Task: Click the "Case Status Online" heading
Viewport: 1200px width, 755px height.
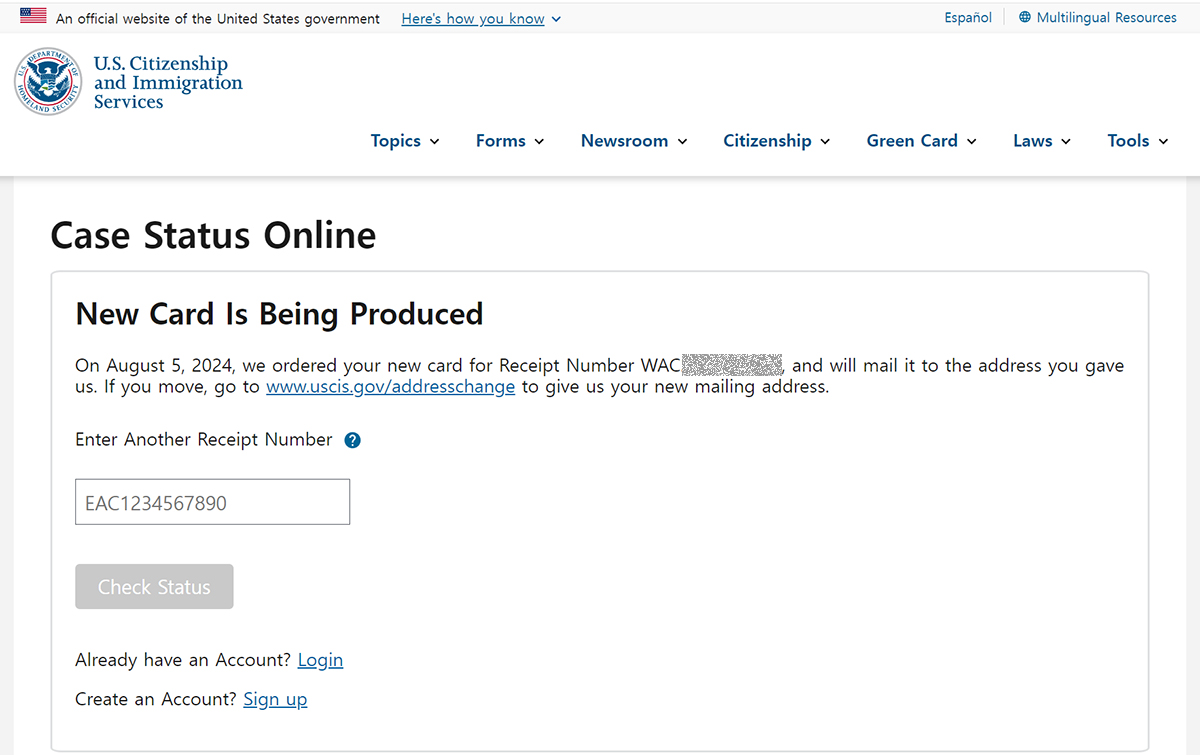Action: [213, 235]
